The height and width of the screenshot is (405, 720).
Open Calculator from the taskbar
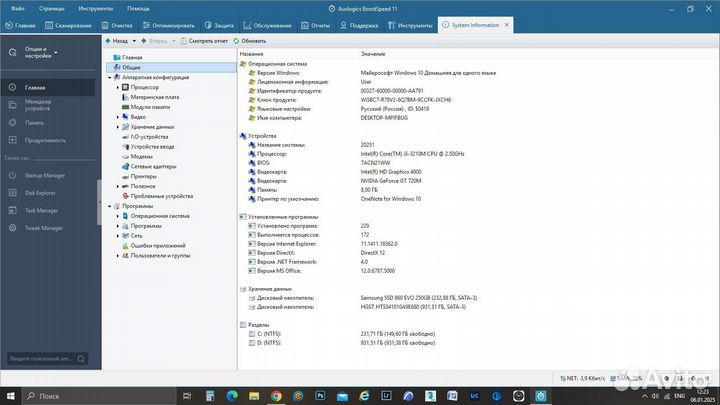[210, 396]
